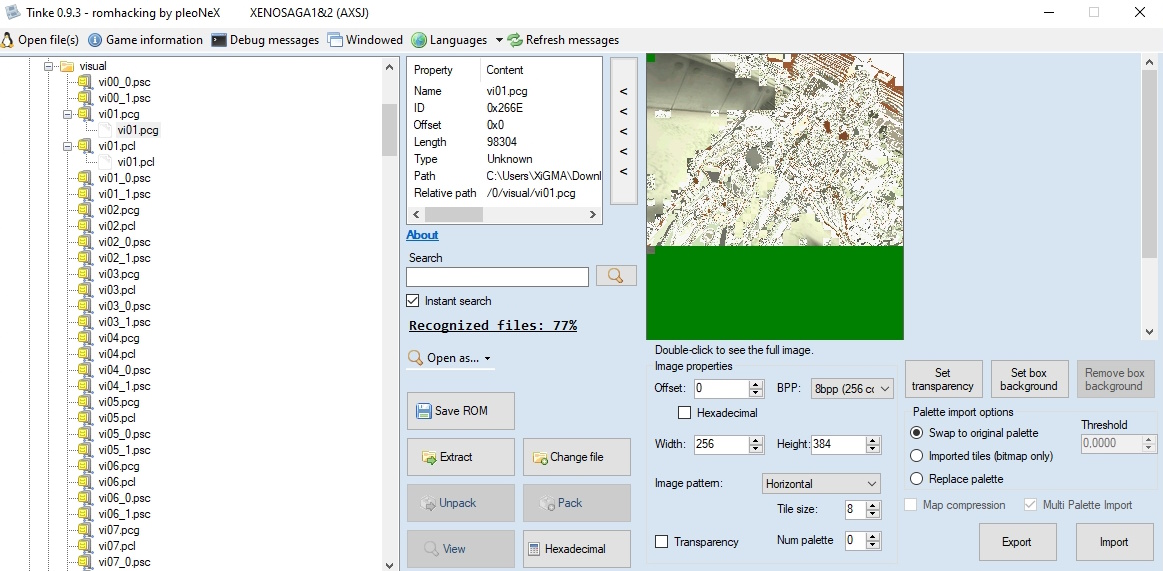The image size is (1163, 571).
Task: Click the right panel scroll down arrow
Action: pos(1150,332)
